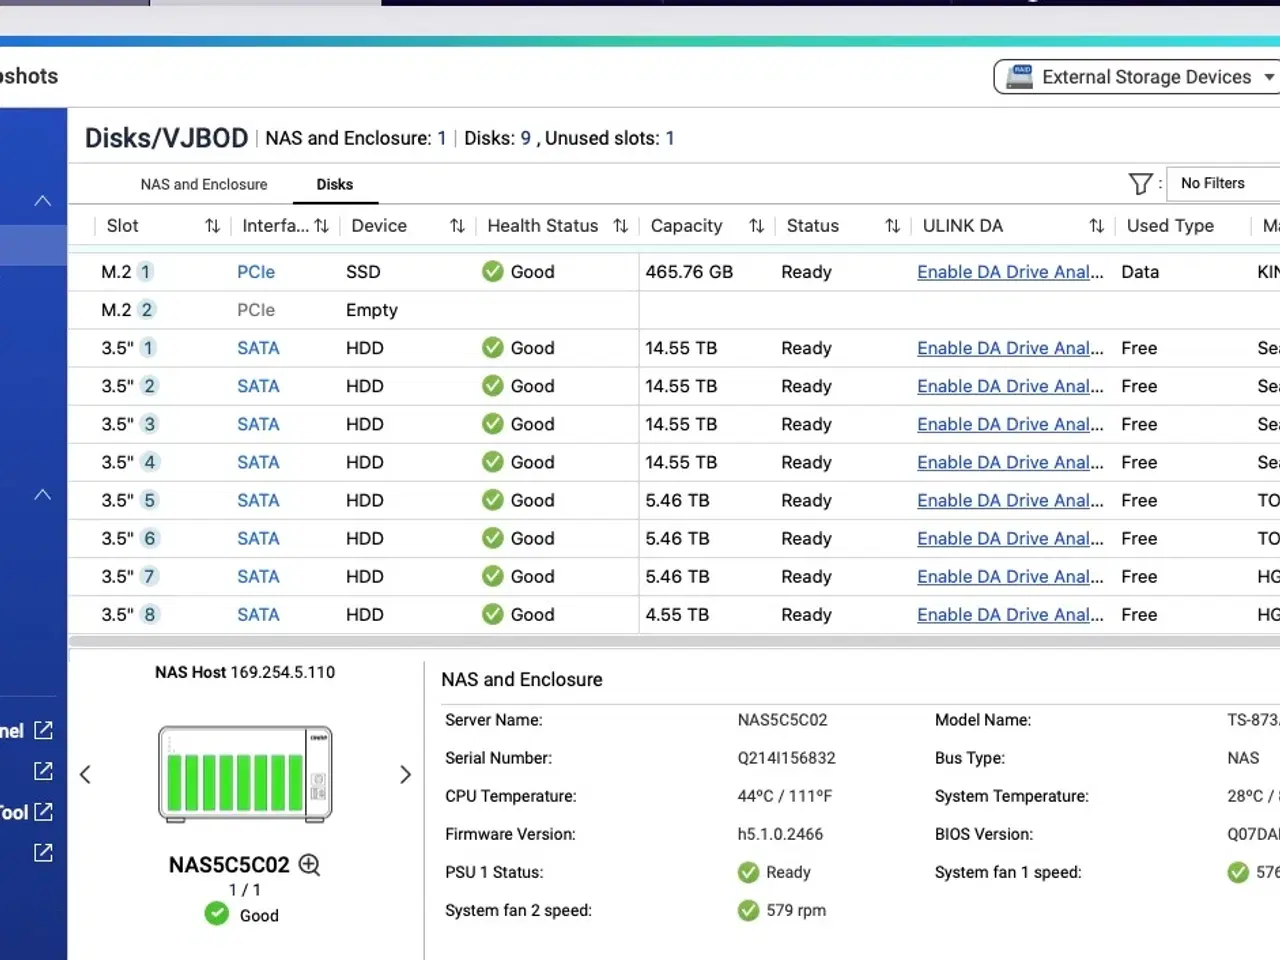Click Good health icon for 3.5" 1
This screenshot has height=960, width=1280.
(x=492, y=347)
